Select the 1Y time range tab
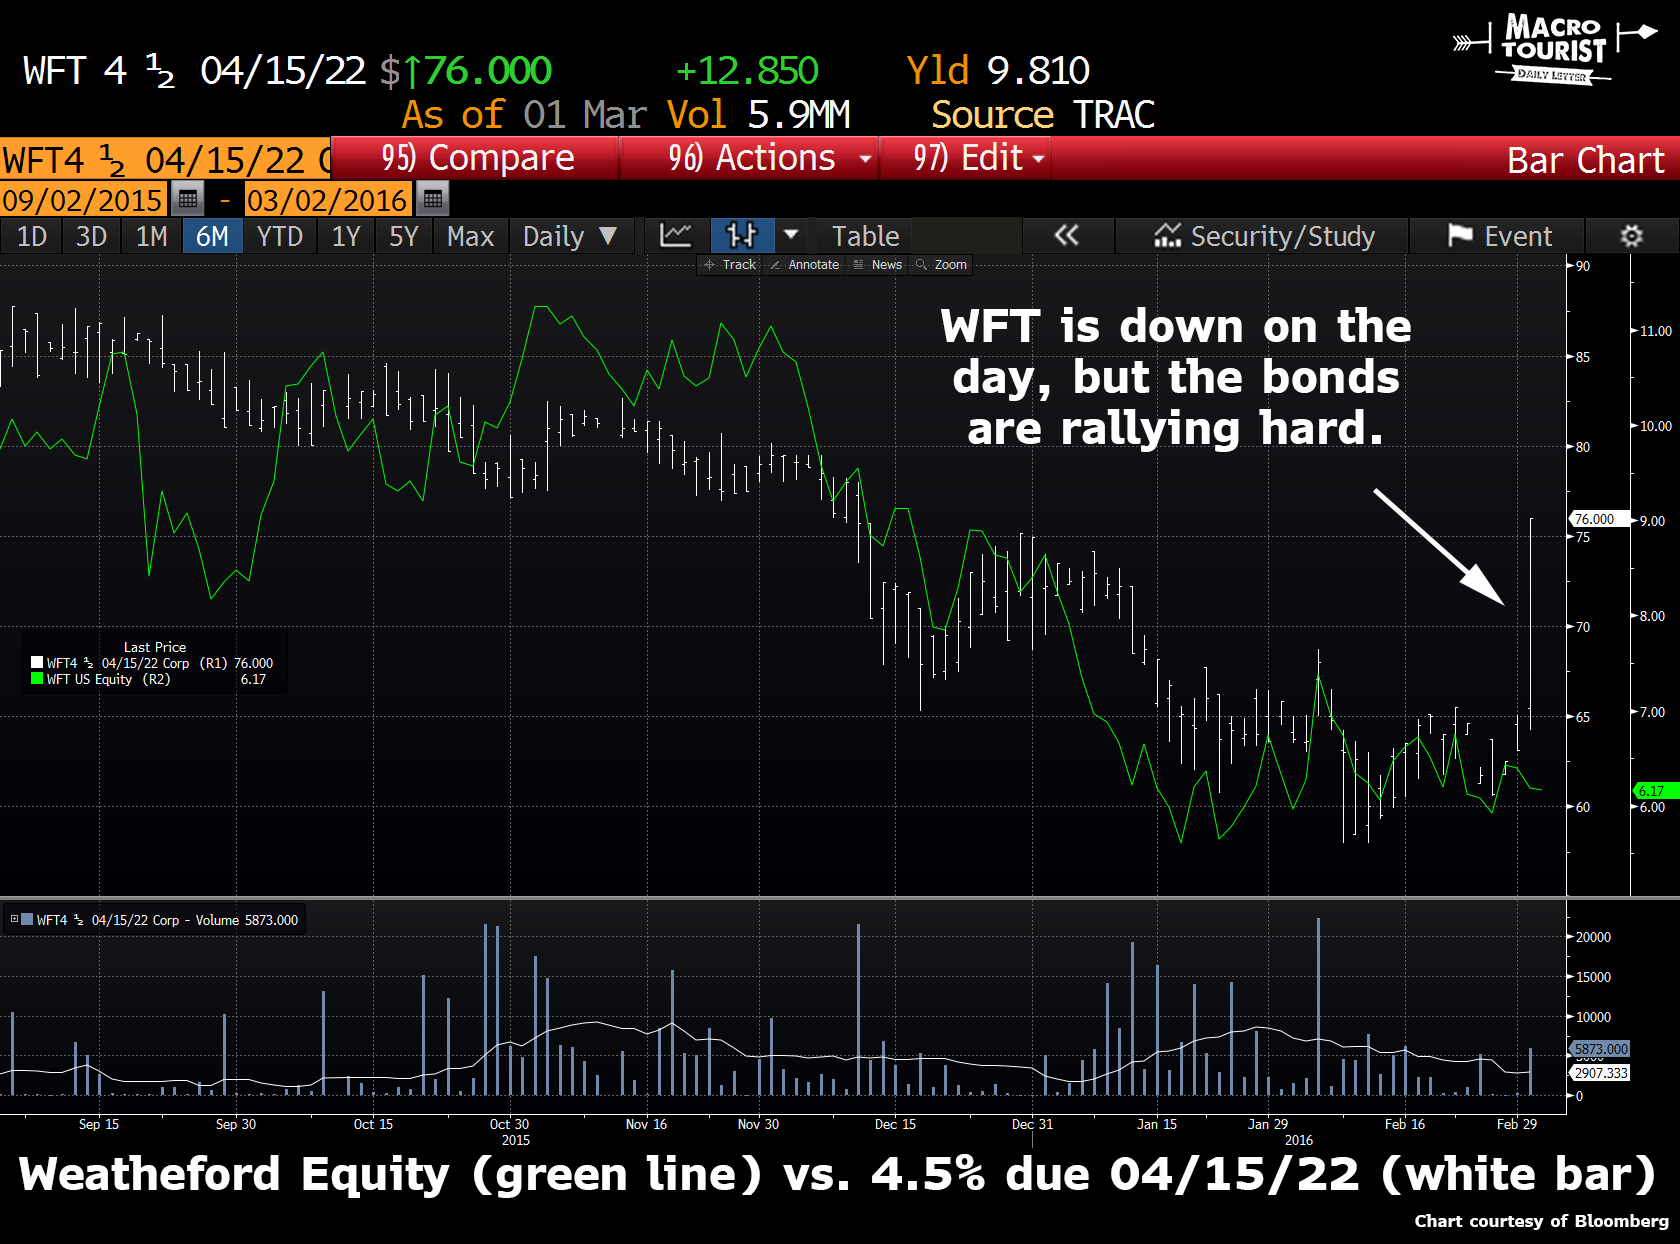 [346, 236]
